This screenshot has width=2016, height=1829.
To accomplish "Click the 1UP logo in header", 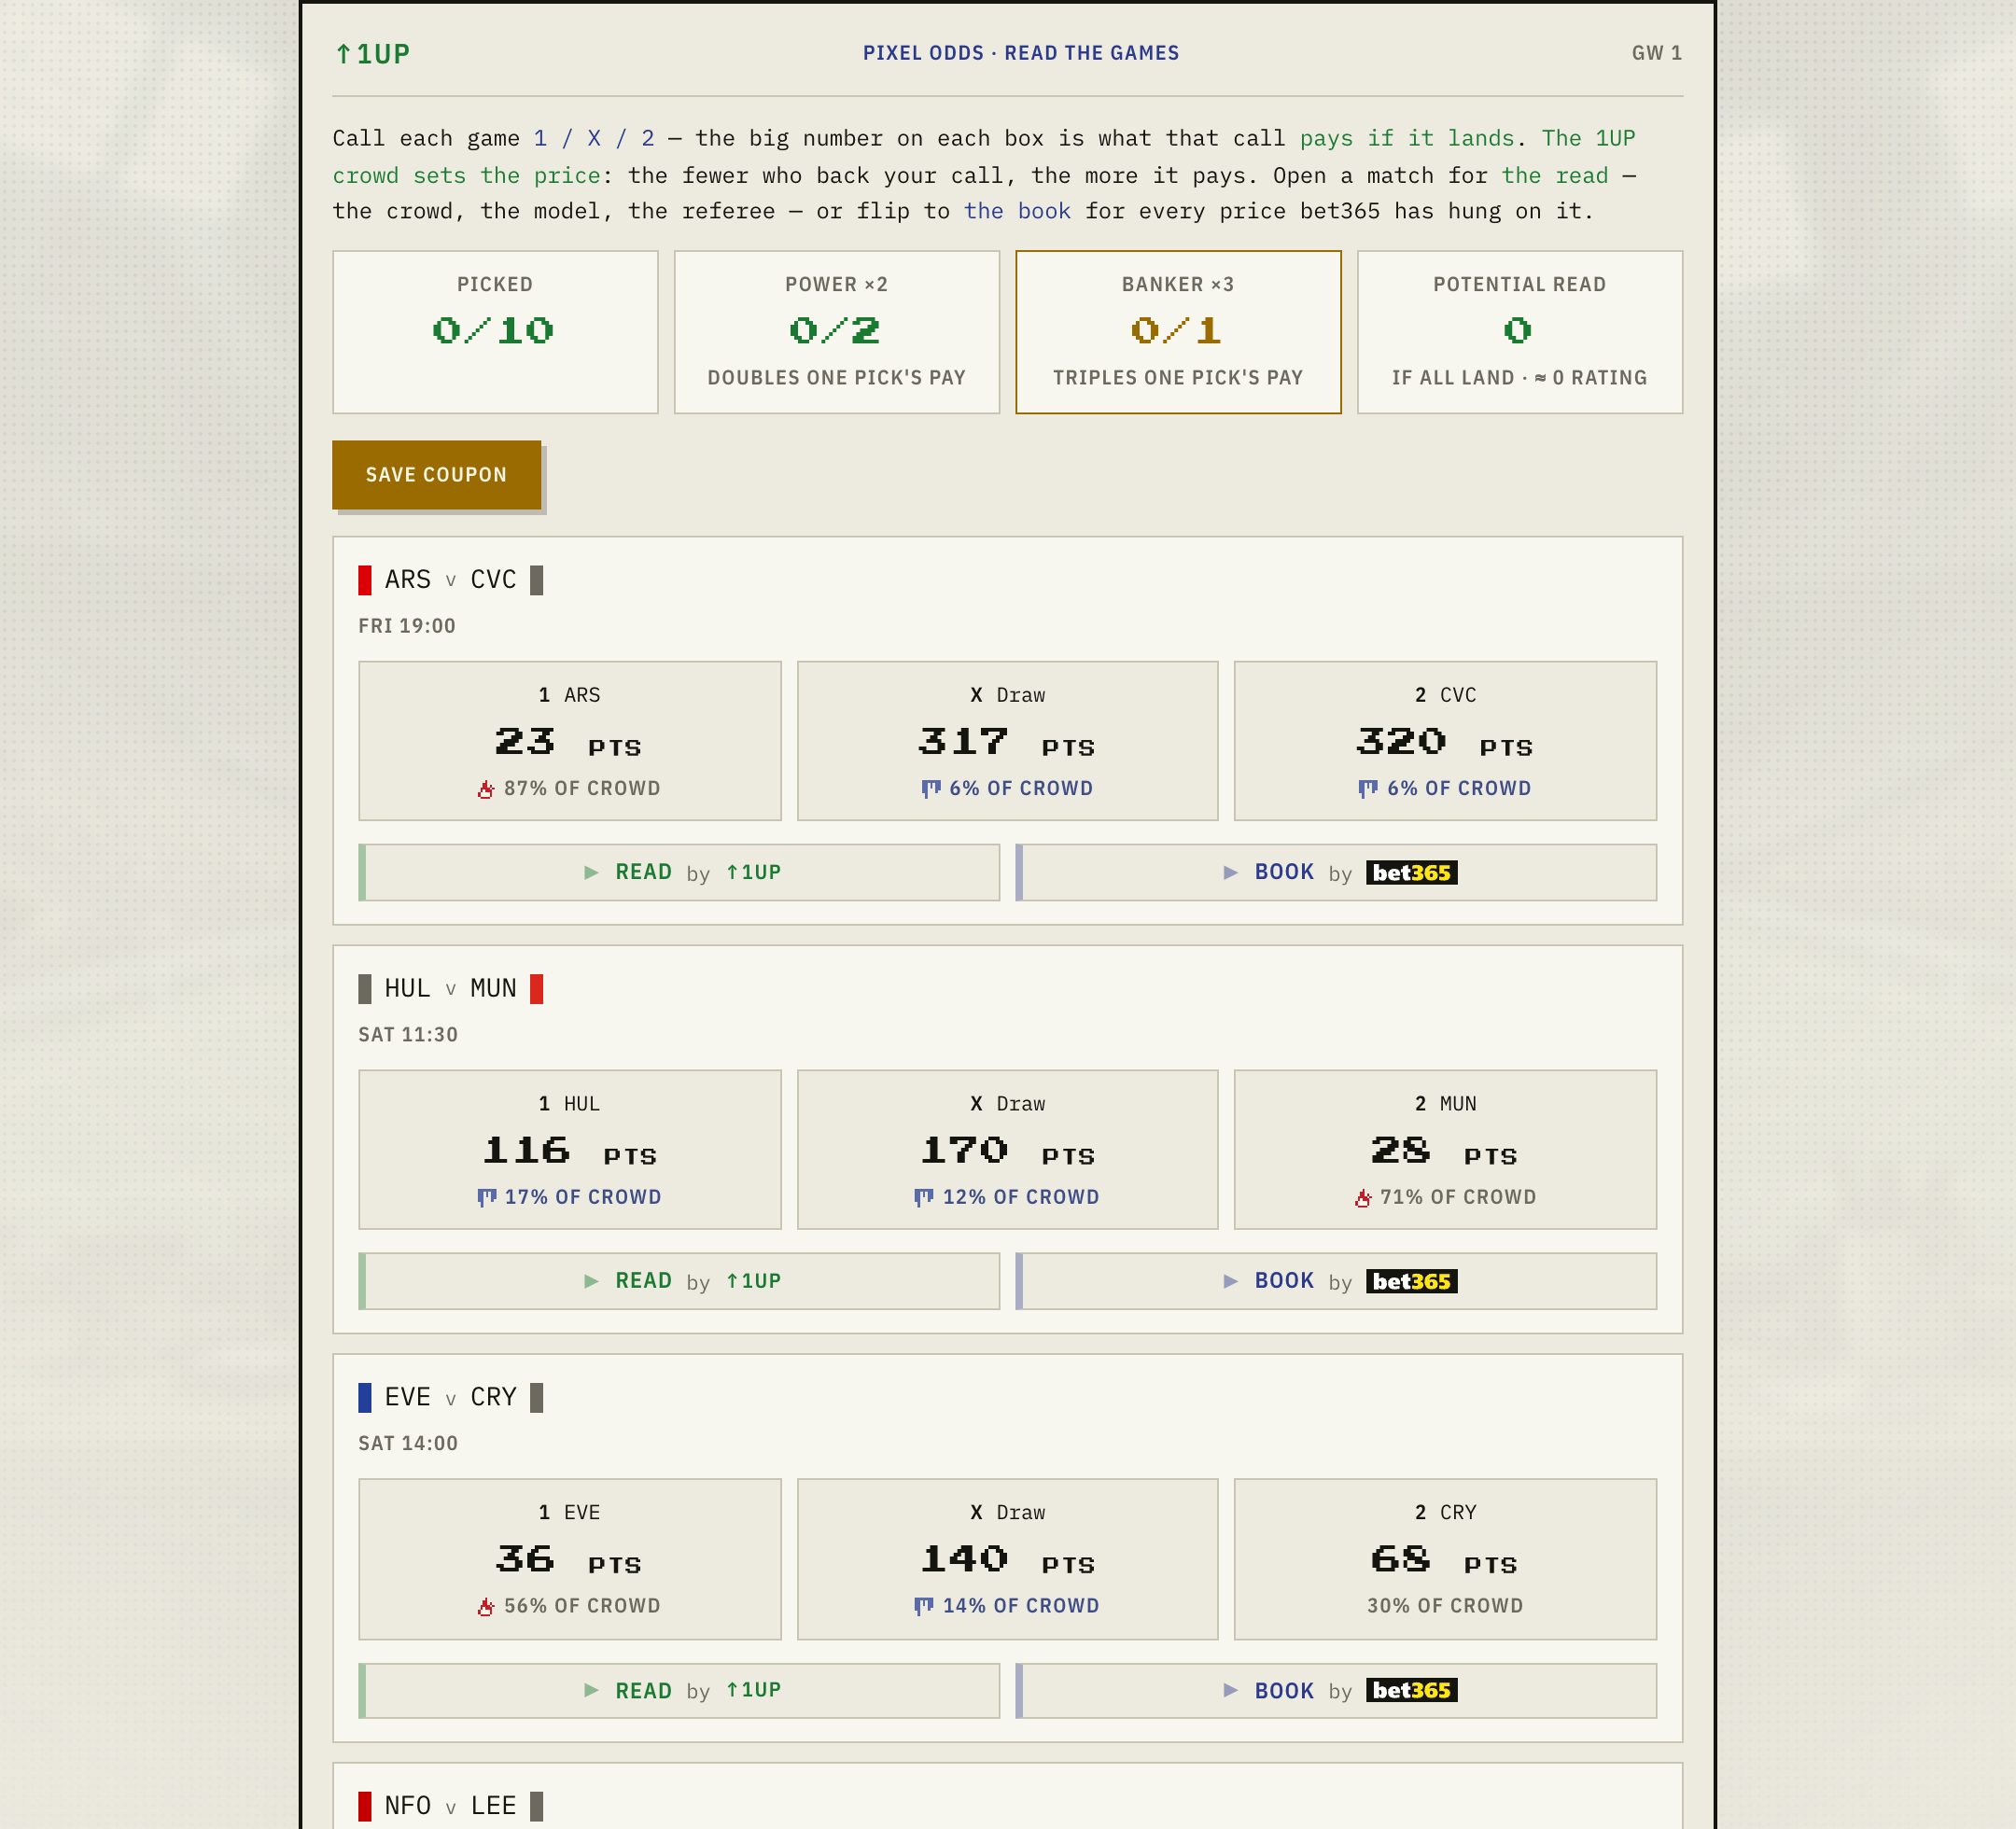I will [x=372, y=54].
